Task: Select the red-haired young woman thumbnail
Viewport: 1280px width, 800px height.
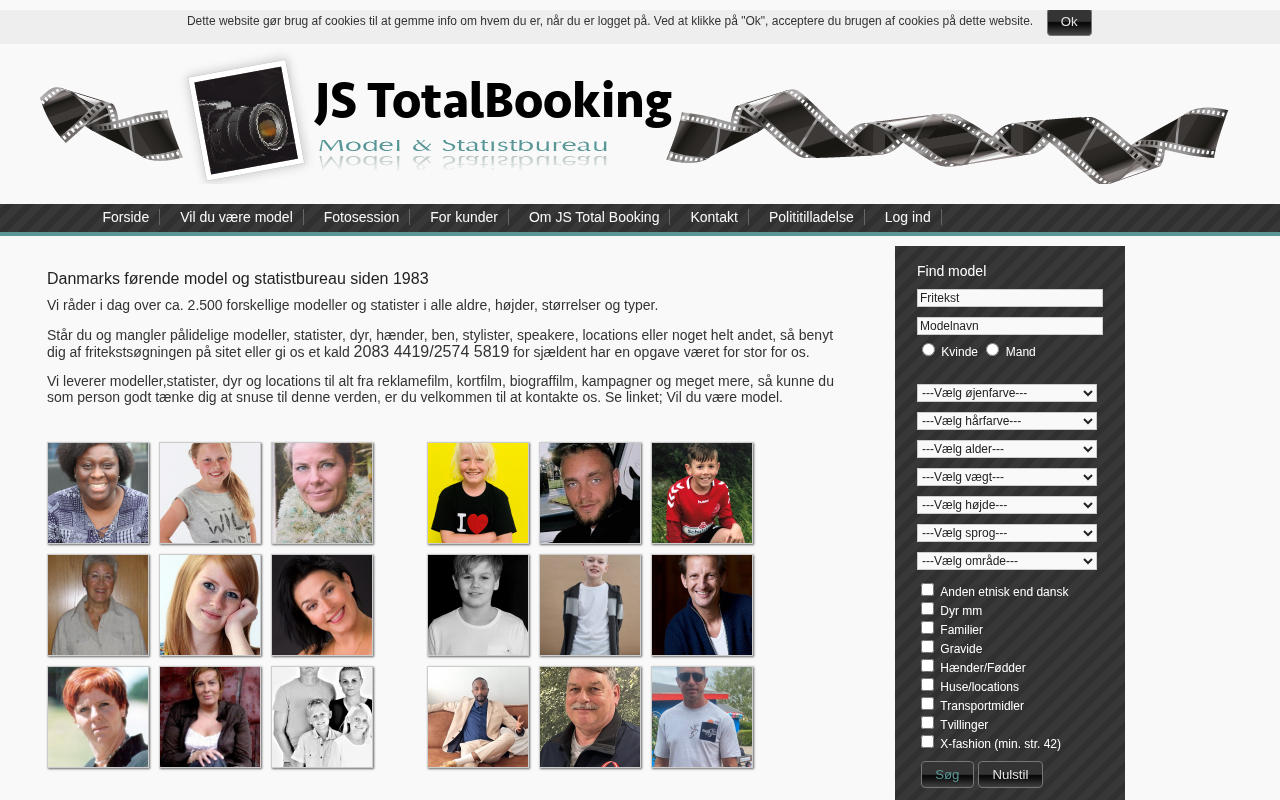Action: tap(210, 605)
